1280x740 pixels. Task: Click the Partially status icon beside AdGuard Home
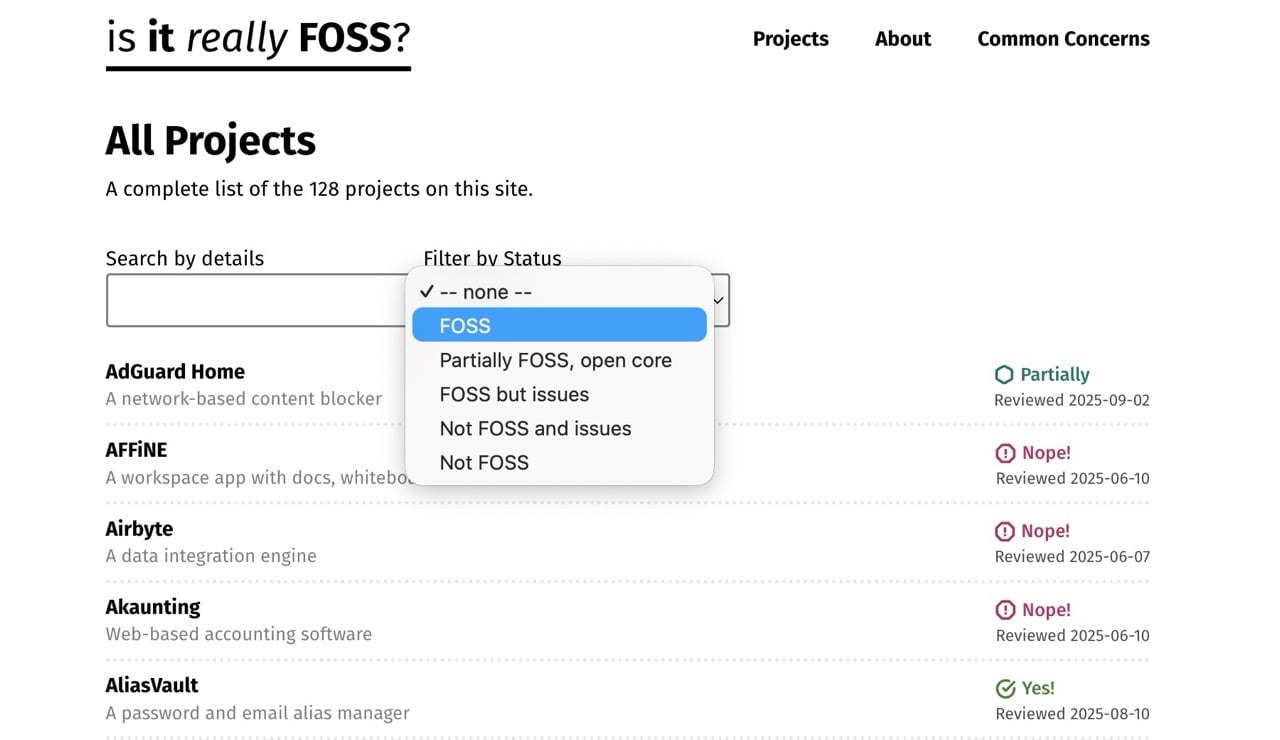[x=1003, y=374]
